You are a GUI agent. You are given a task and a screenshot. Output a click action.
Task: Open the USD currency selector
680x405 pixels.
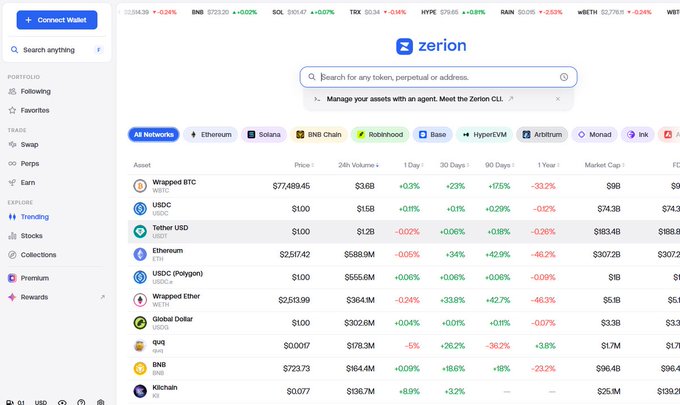click(41, 402)
